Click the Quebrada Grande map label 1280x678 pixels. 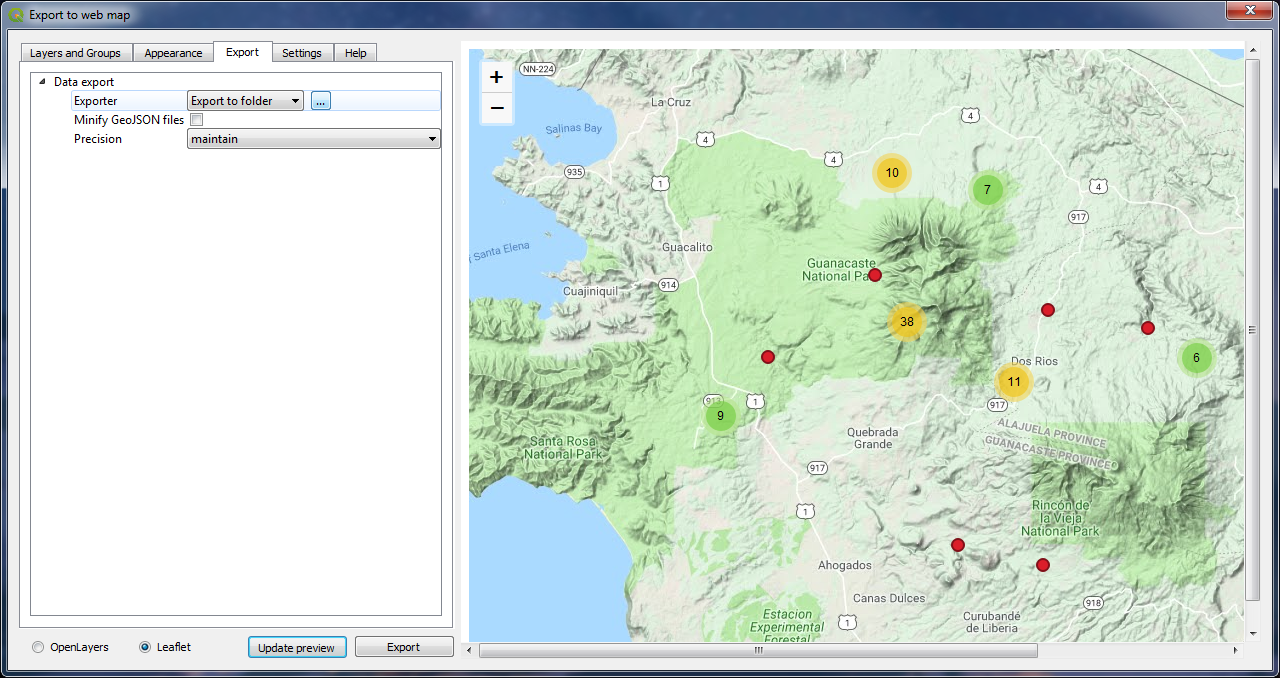coord(872,438)
